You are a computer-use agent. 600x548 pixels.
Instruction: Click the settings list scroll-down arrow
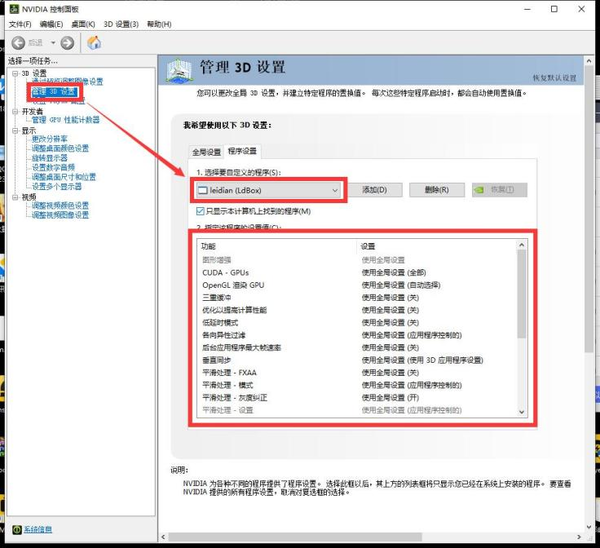tap(522, 412)
